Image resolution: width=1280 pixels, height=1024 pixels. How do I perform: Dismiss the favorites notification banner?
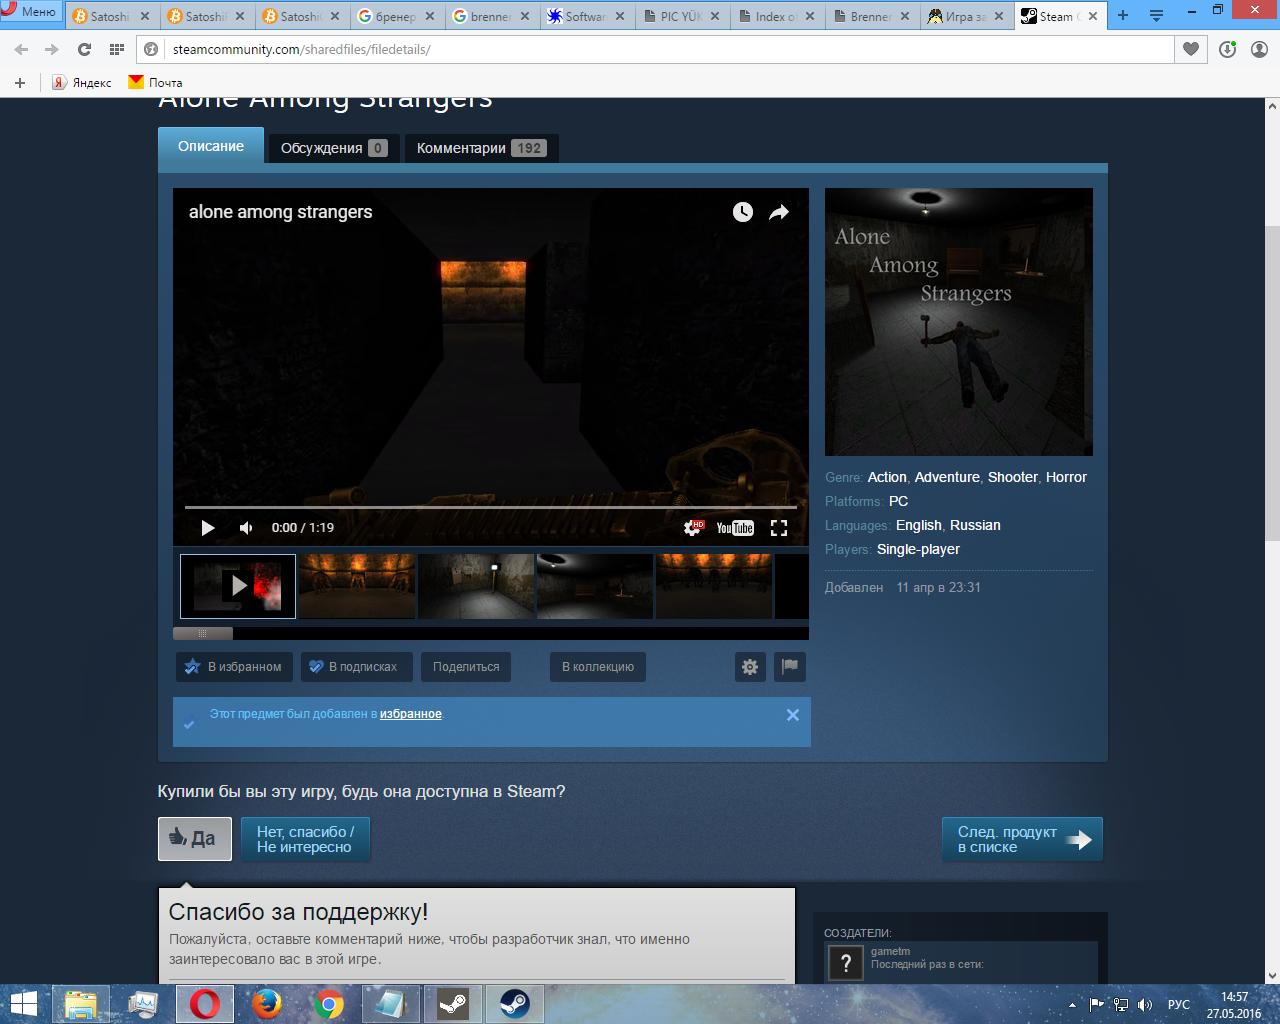tap(793, 715)
